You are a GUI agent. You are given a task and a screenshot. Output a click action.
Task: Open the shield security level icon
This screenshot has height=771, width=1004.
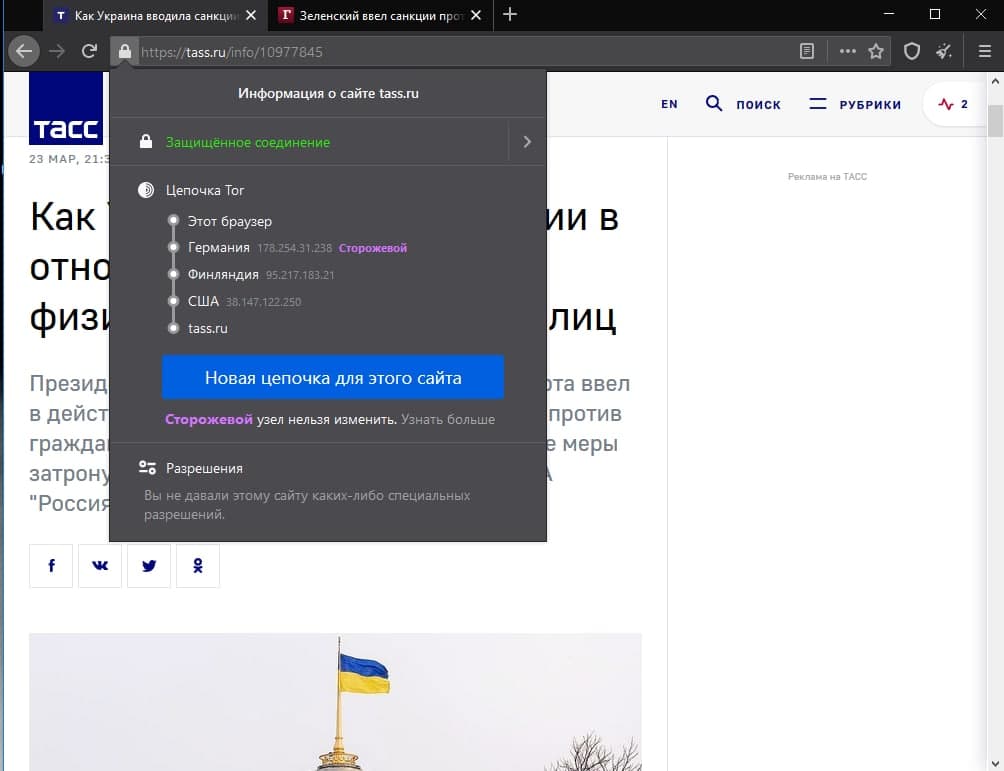click(912, 51)
